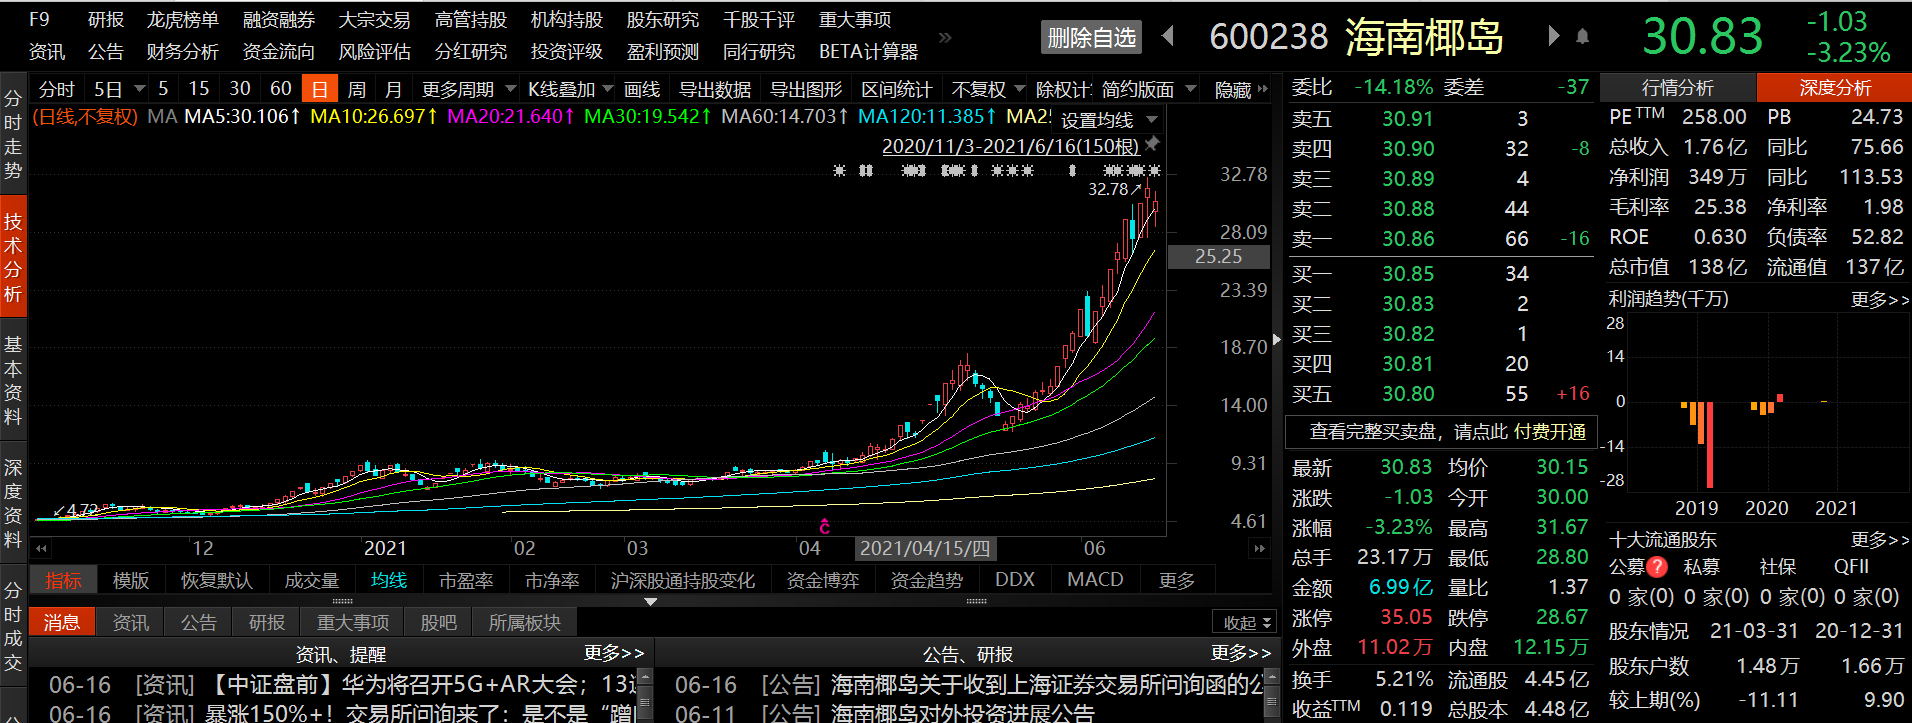Expand 更多 in indicator tab row
Screen dimensions: 1912x723
tap(1177, 580)
